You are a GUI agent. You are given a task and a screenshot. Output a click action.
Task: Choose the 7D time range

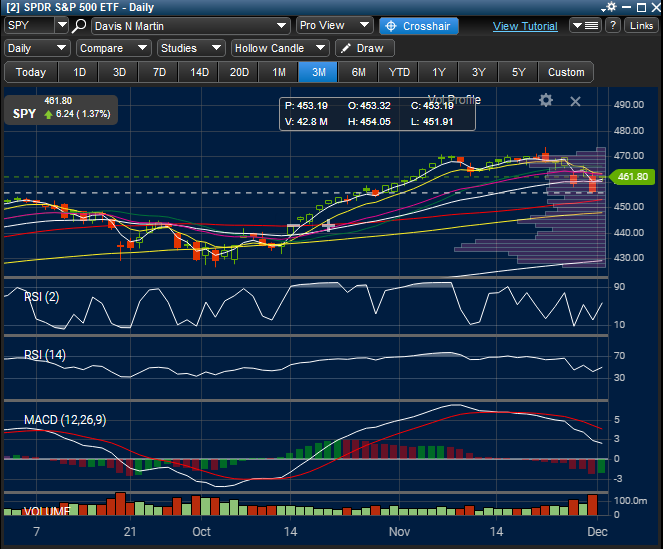click(x=159, y=72)
